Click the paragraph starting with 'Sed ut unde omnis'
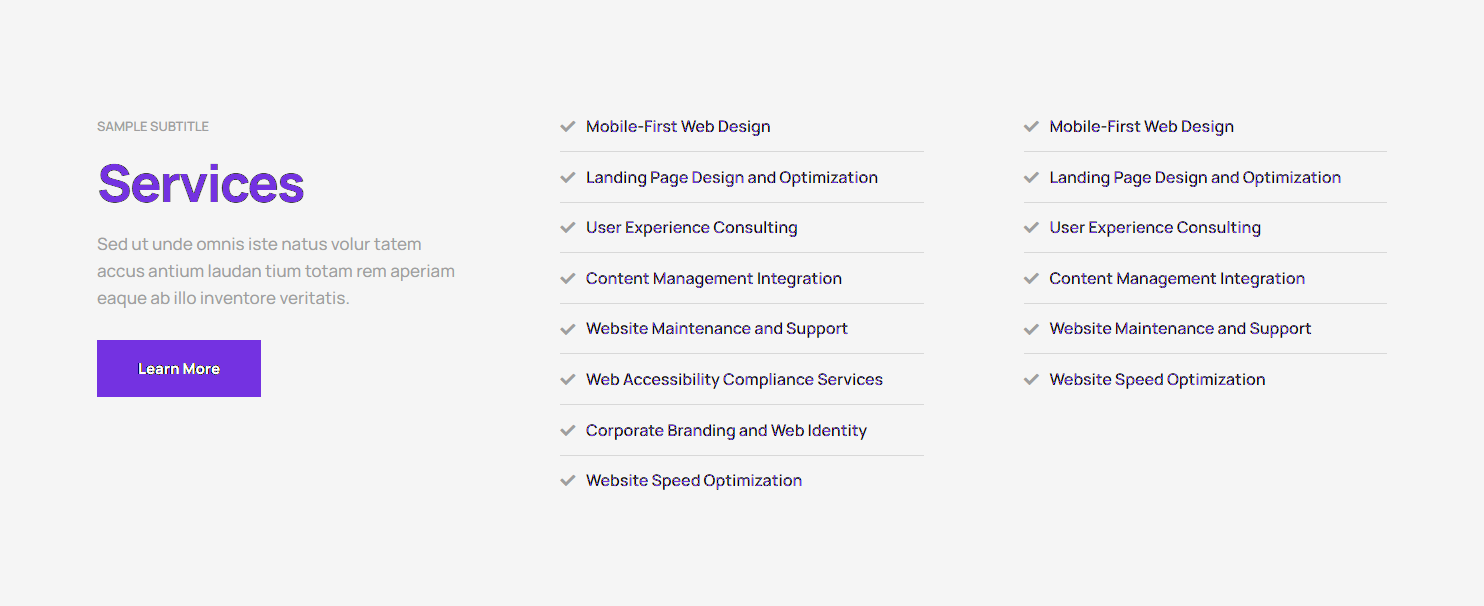The height and width of the screenshot is (606, 1484). (276, 271)
